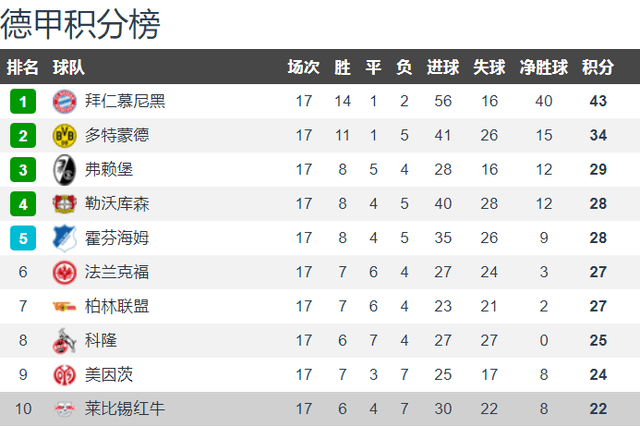The image size is (640, 427).
Task: Click the 进球 column header
Action: point(443,67)
